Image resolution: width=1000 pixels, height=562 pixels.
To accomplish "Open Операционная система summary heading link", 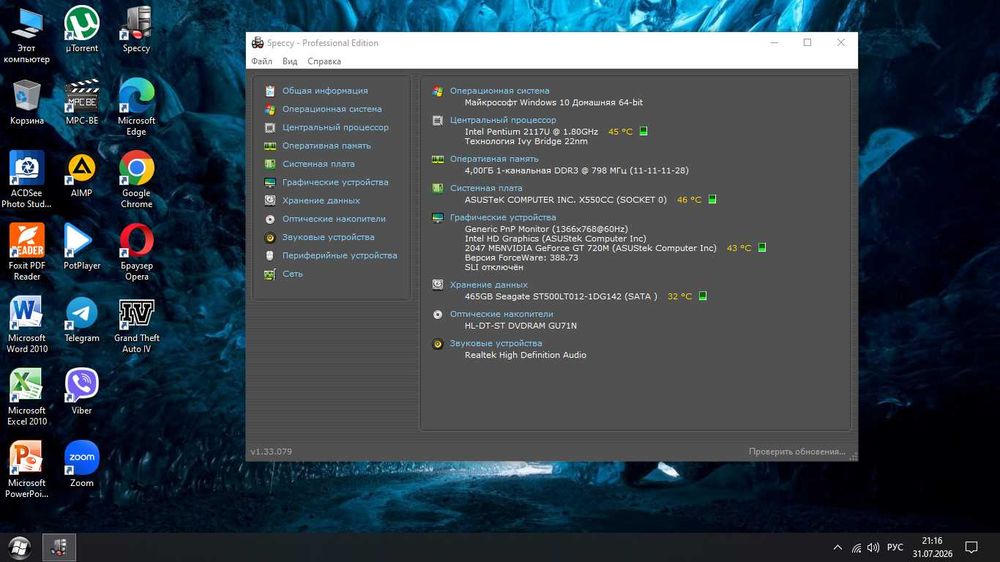I will click(499, 91).
